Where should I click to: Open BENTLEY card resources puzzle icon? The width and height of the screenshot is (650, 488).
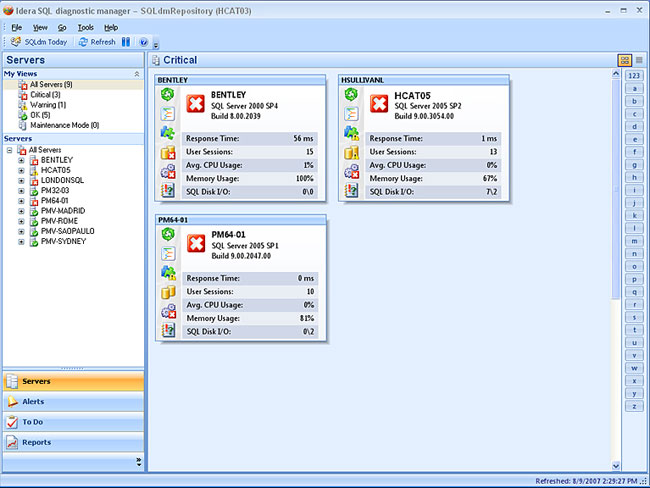coord(167,133)
